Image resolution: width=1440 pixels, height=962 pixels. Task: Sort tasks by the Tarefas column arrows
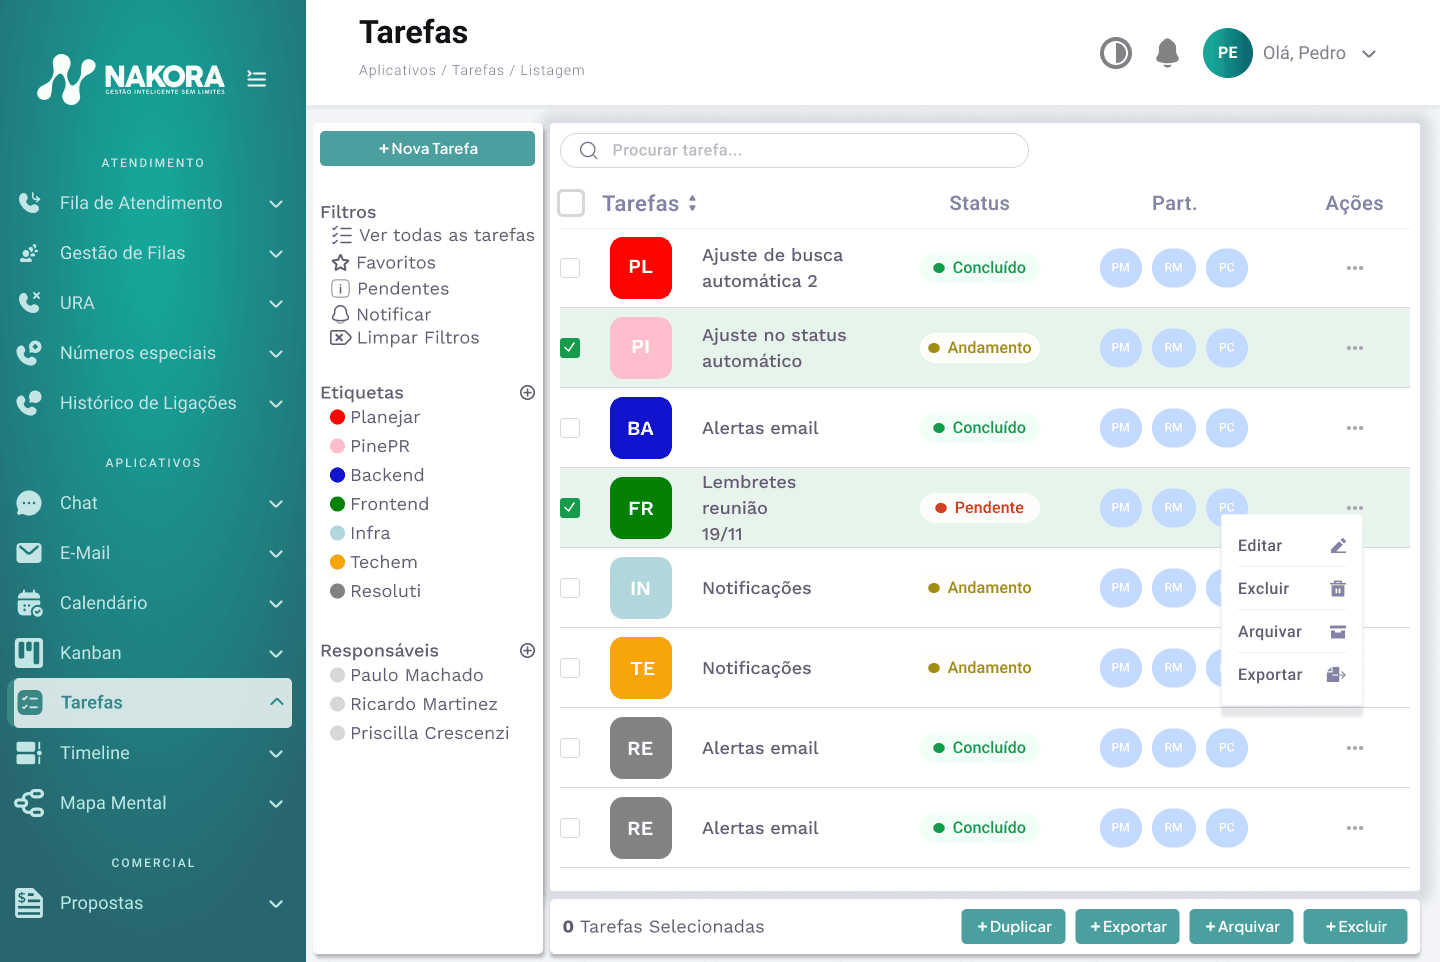coord(692,203)
